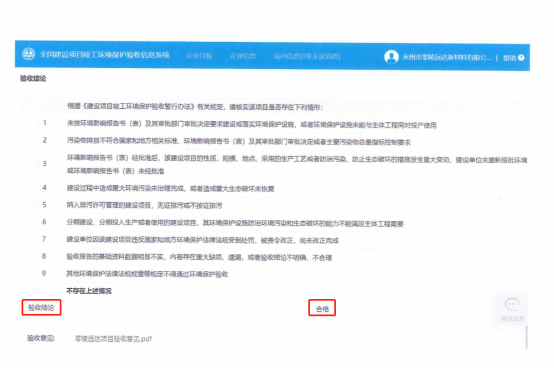Tick the checkbox for item 3
Viewport: 554px width, 368px height.
click(37, 164)
